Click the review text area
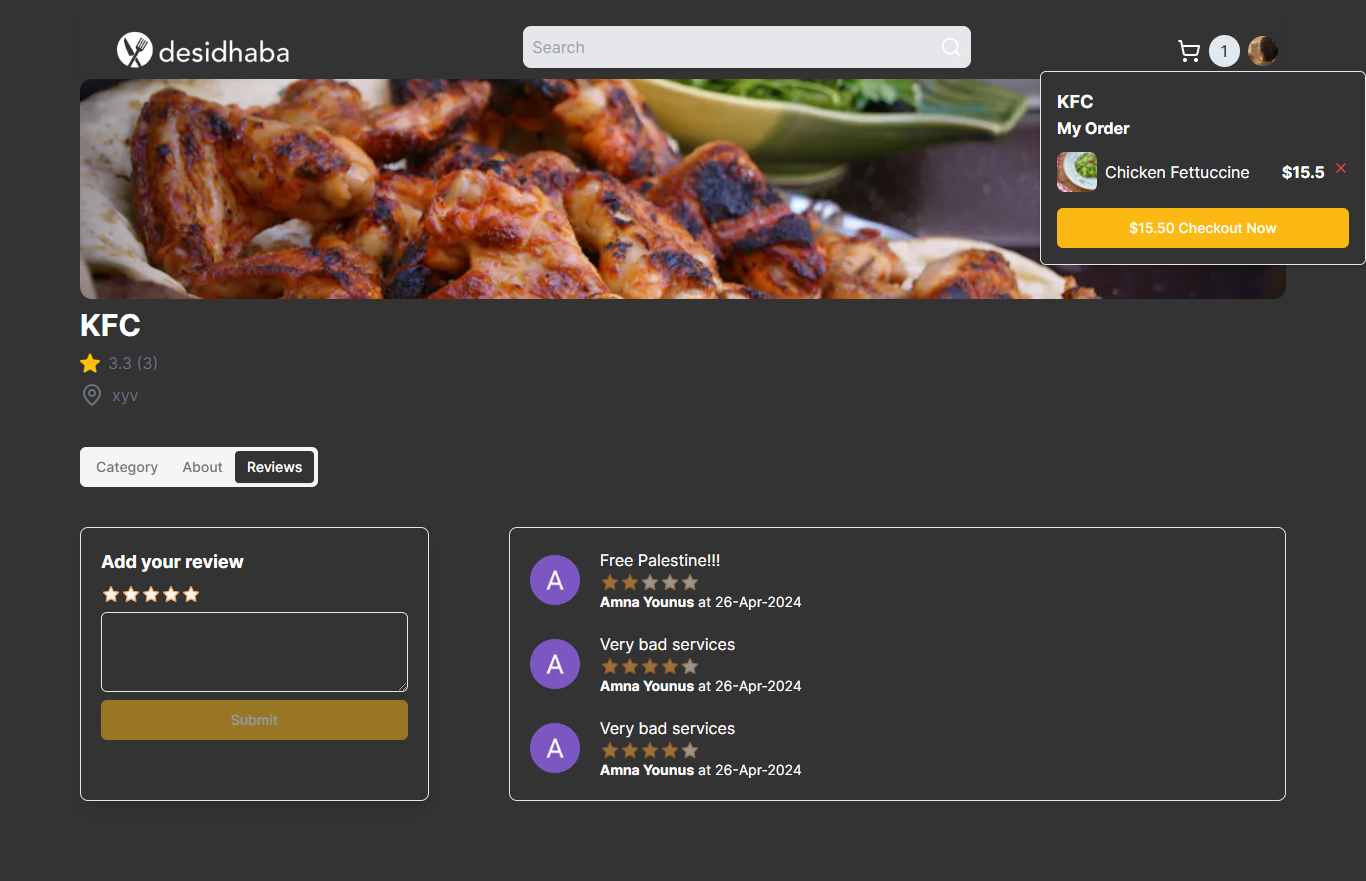The width and height of the screenshot is (1366, 881). (254, 652)
